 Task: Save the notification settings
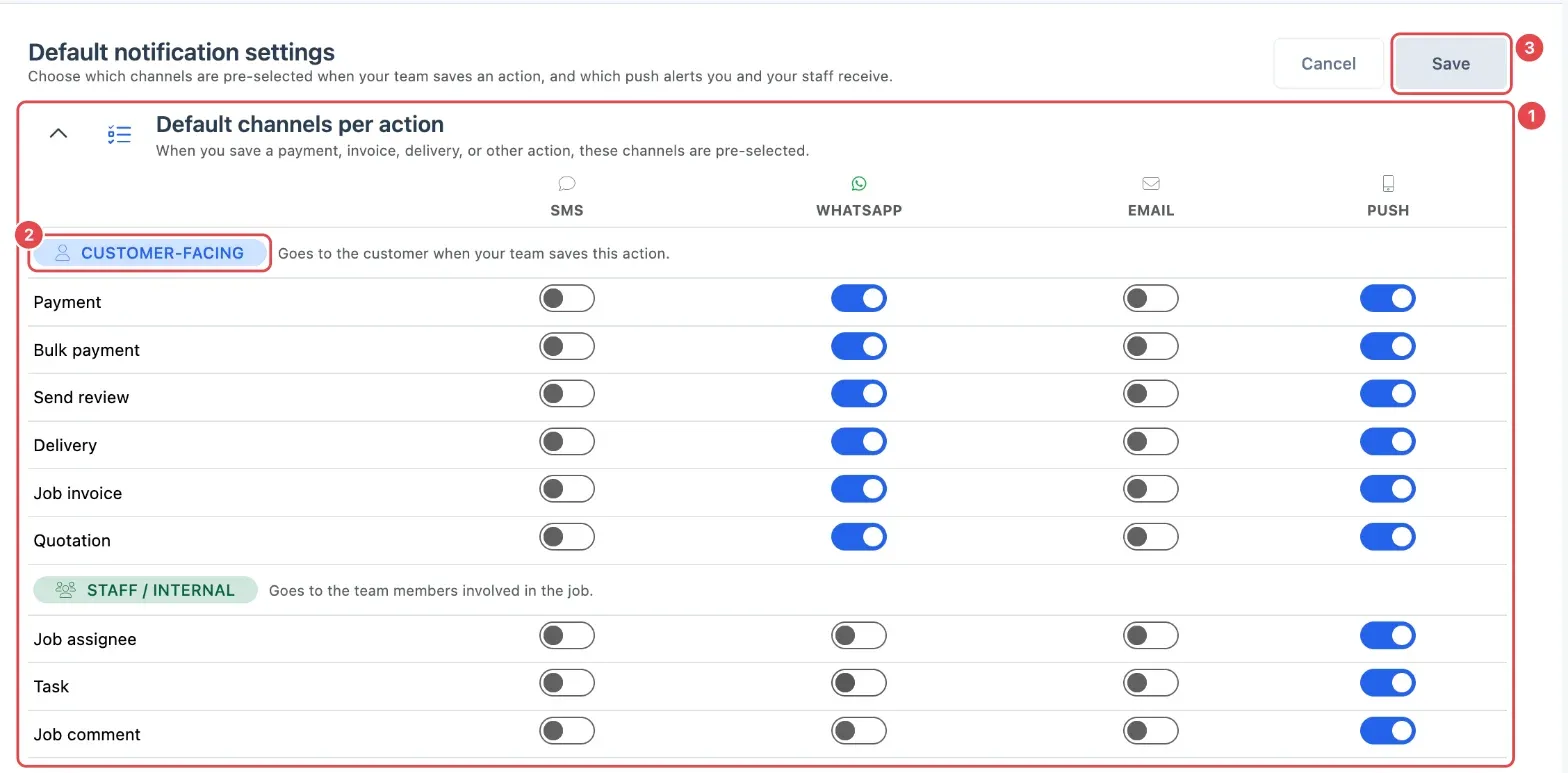coord(1451,64)
